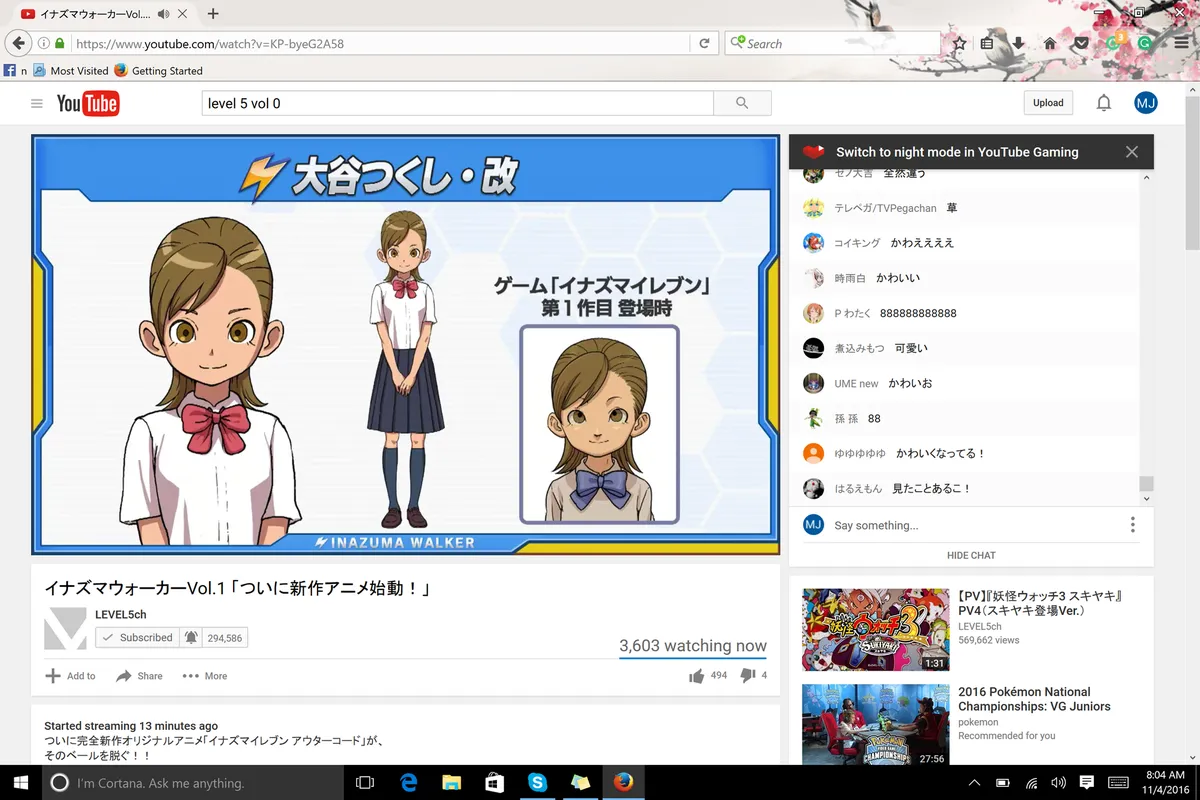Open Facebook bookmark in bookmarks bar
This screenshot has width=1200, height=800.
pyautogui.click(x=15, y=71)
